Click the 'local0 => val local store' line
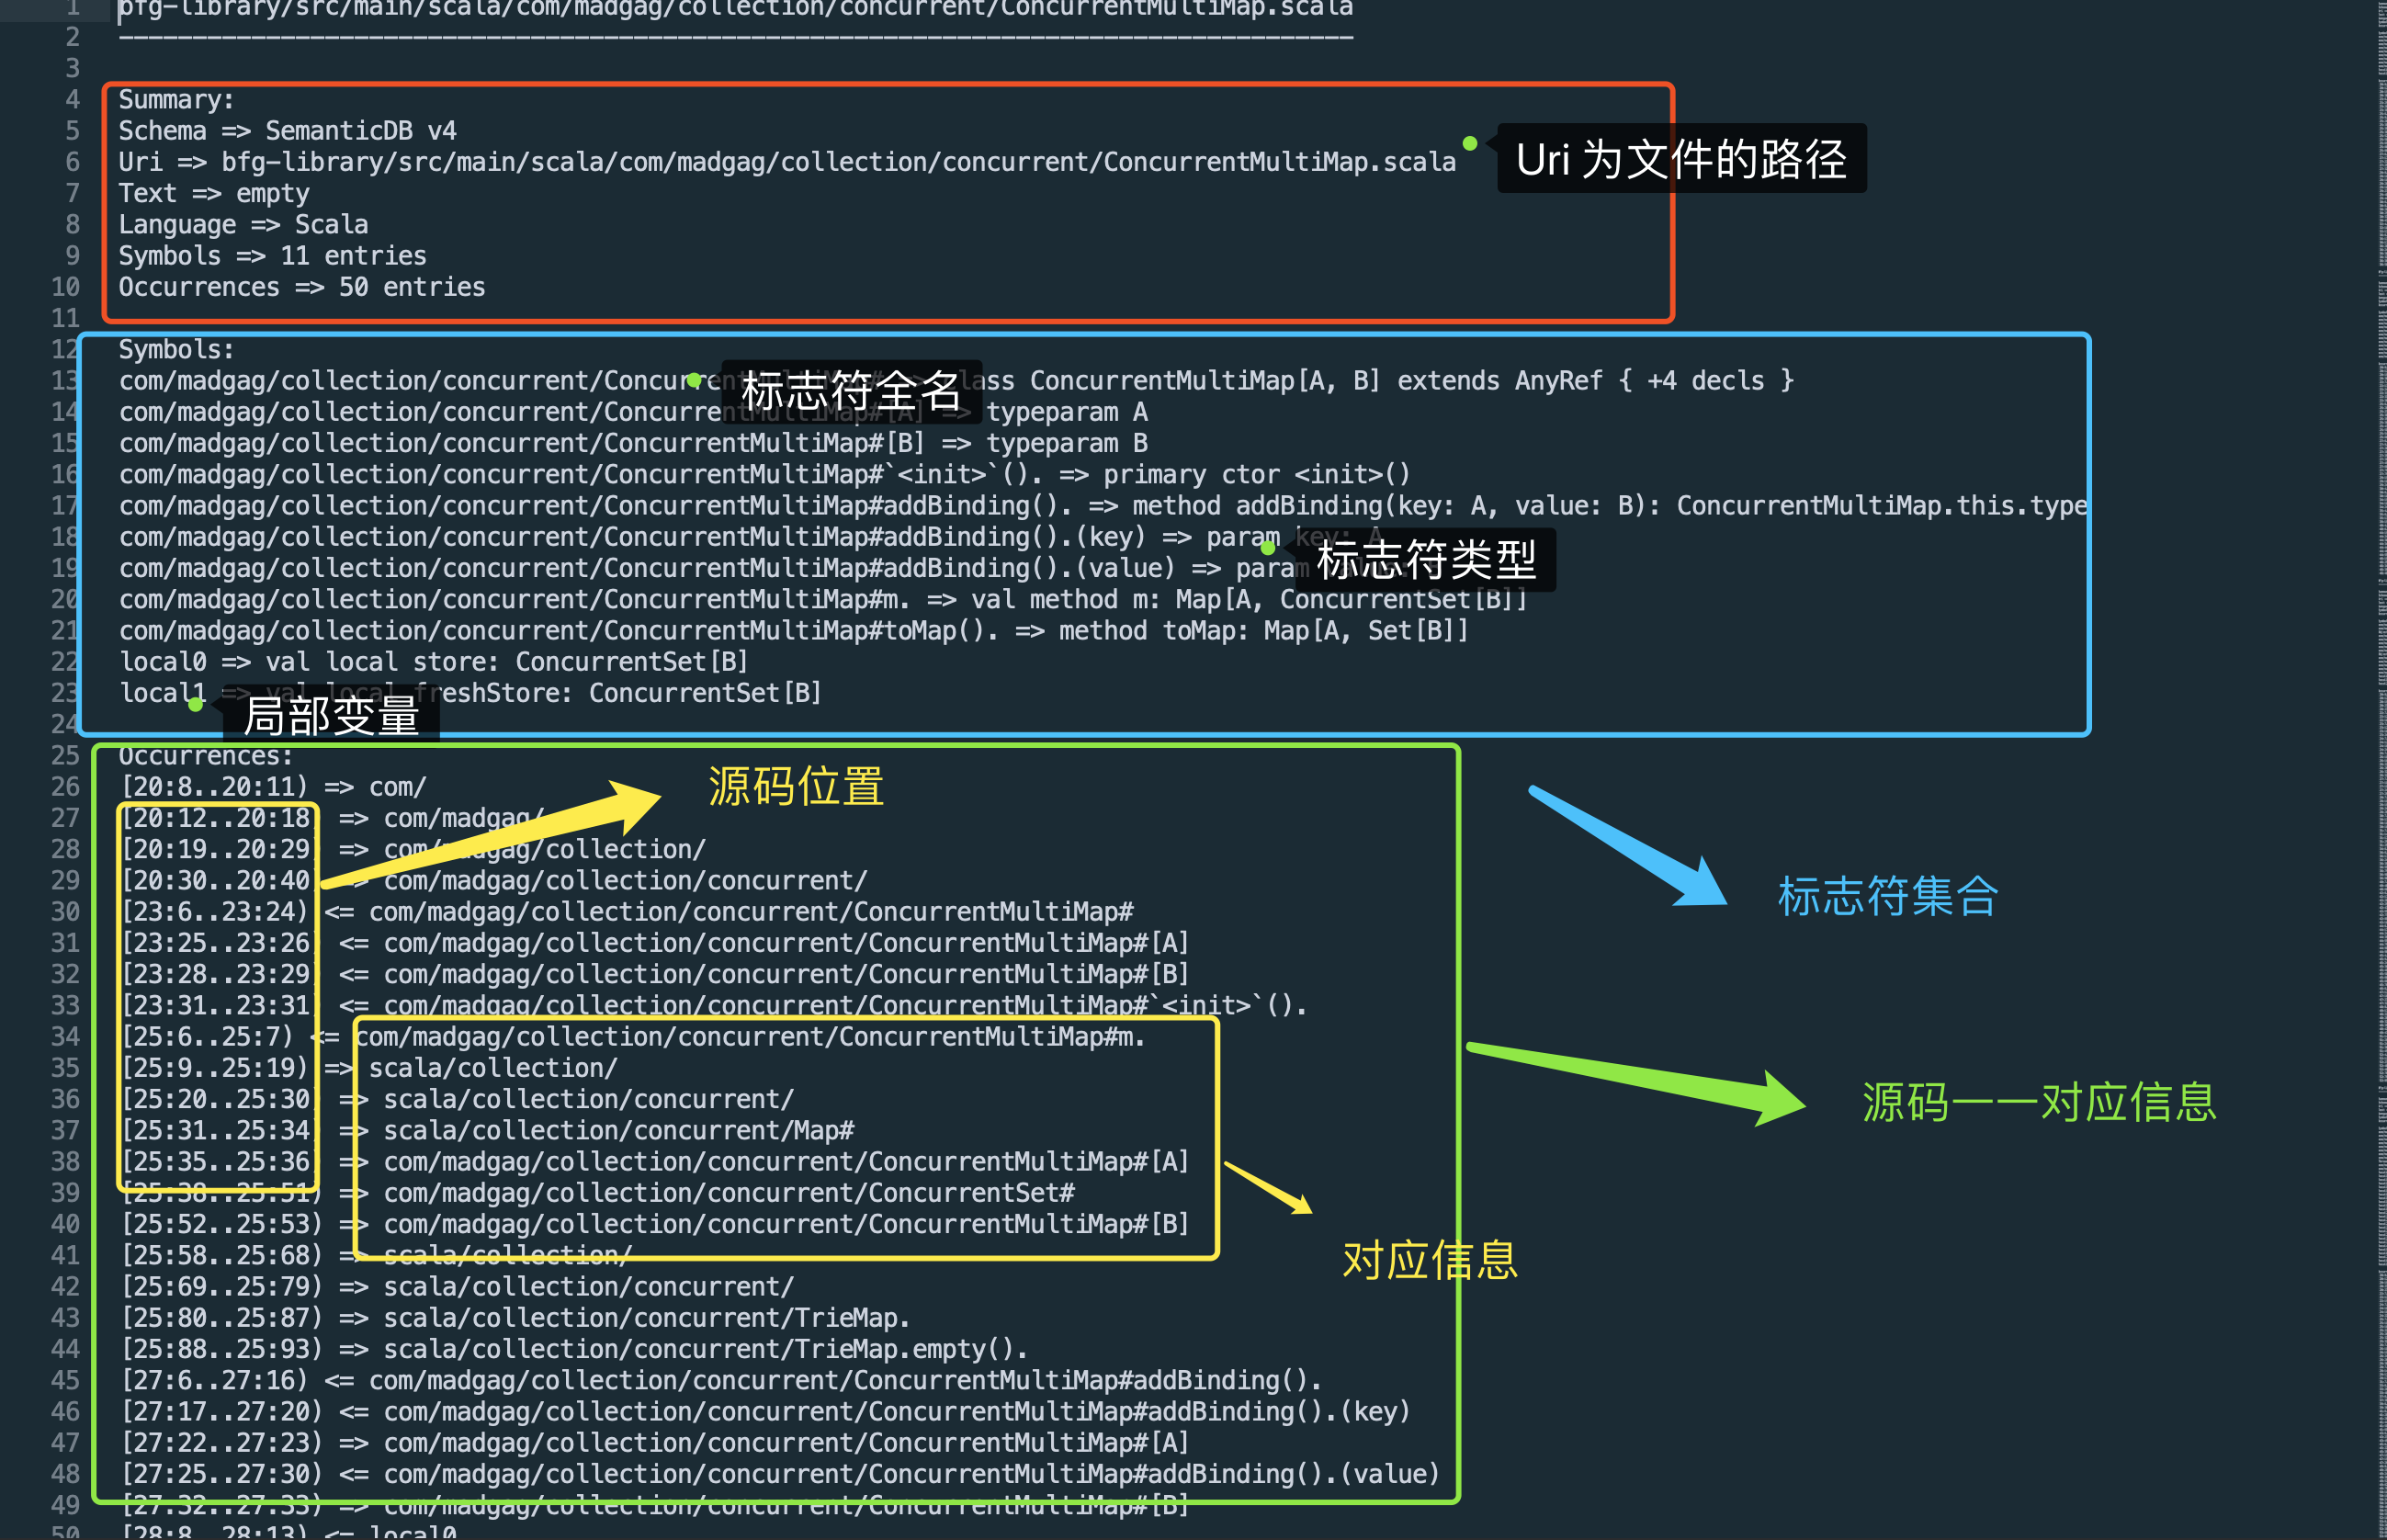The image size is (2387, 1540). (433, 662)
